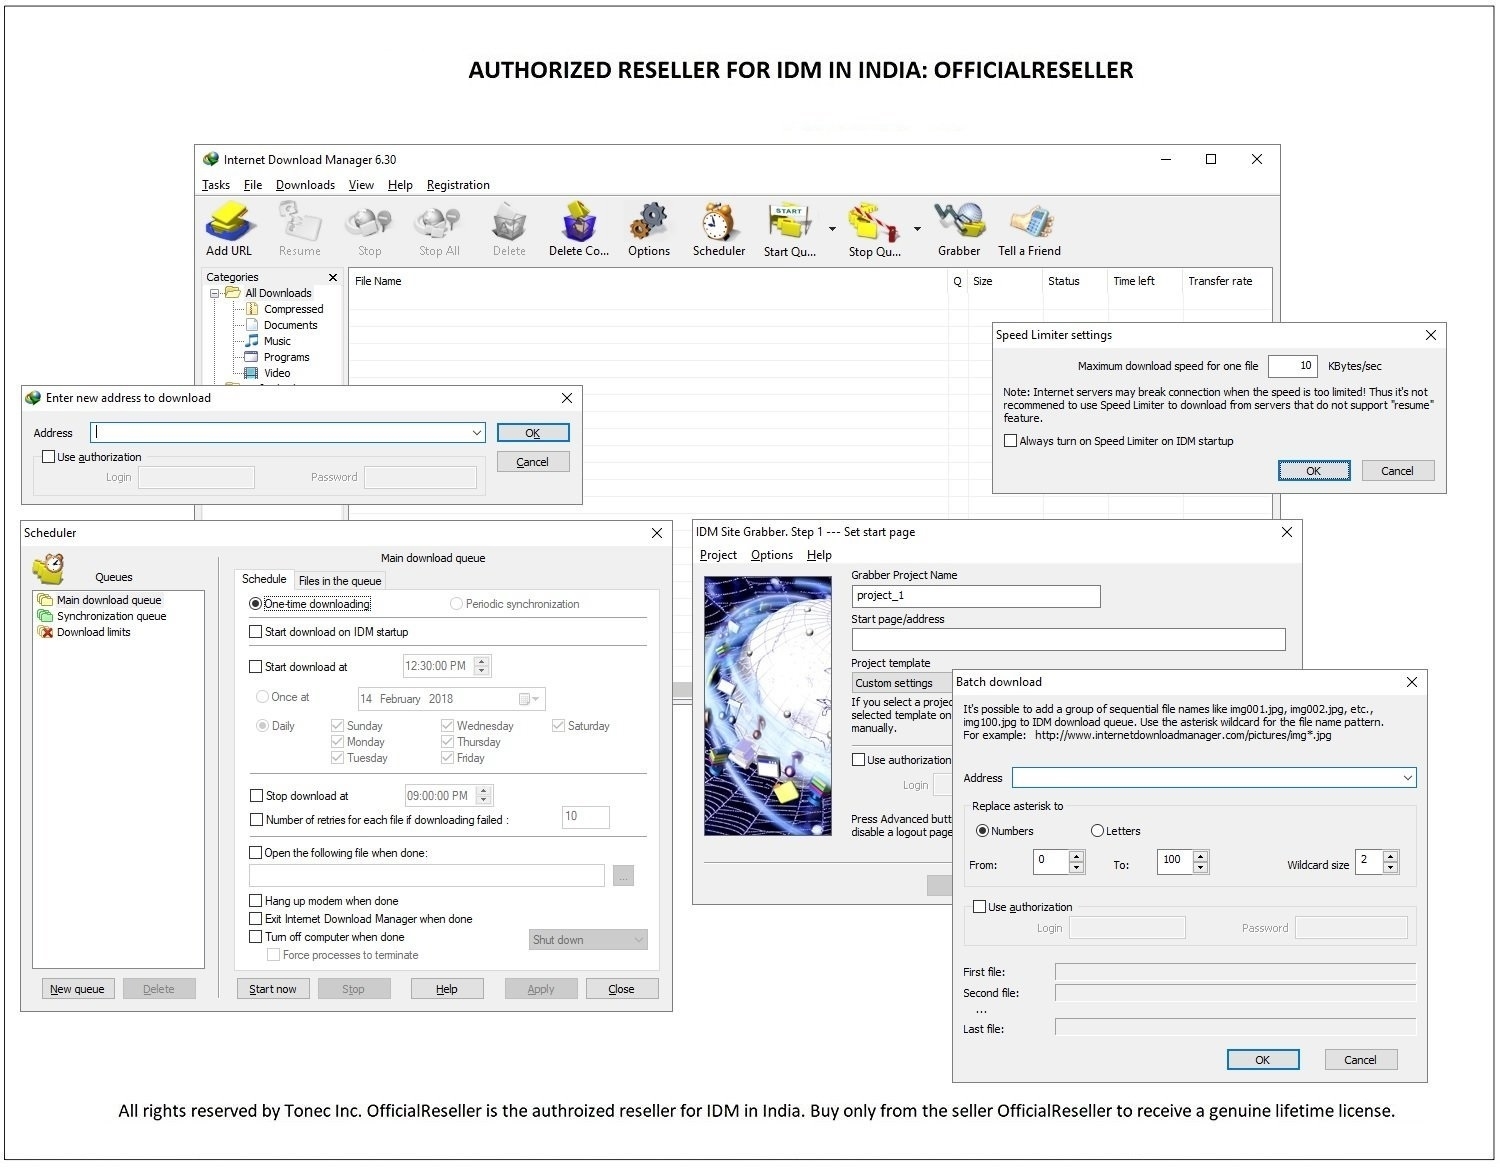Screen dimensions: 1500x1170
Task: Open the Tasks menu
Action: coord(216,185)
